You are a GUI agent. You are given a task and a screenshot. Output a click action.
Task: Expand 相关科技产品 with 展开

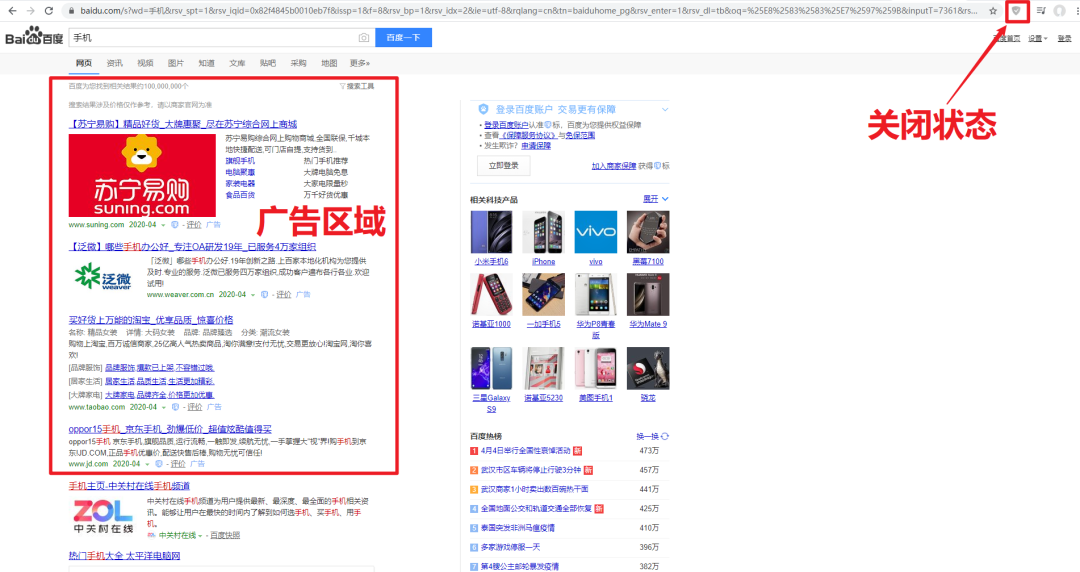point(656,199)
